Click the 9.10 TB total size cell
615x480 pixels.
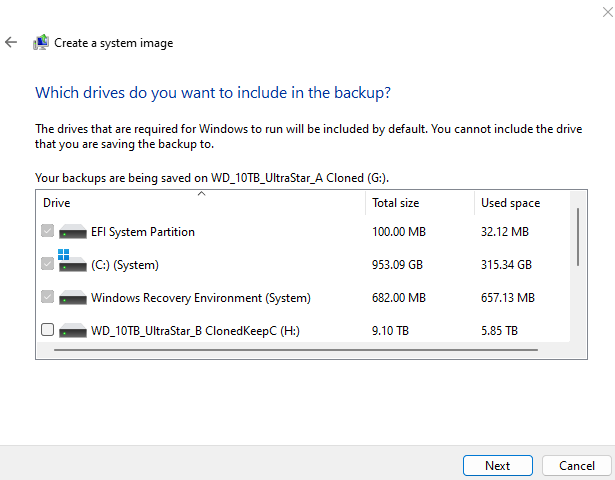point(390,331)
